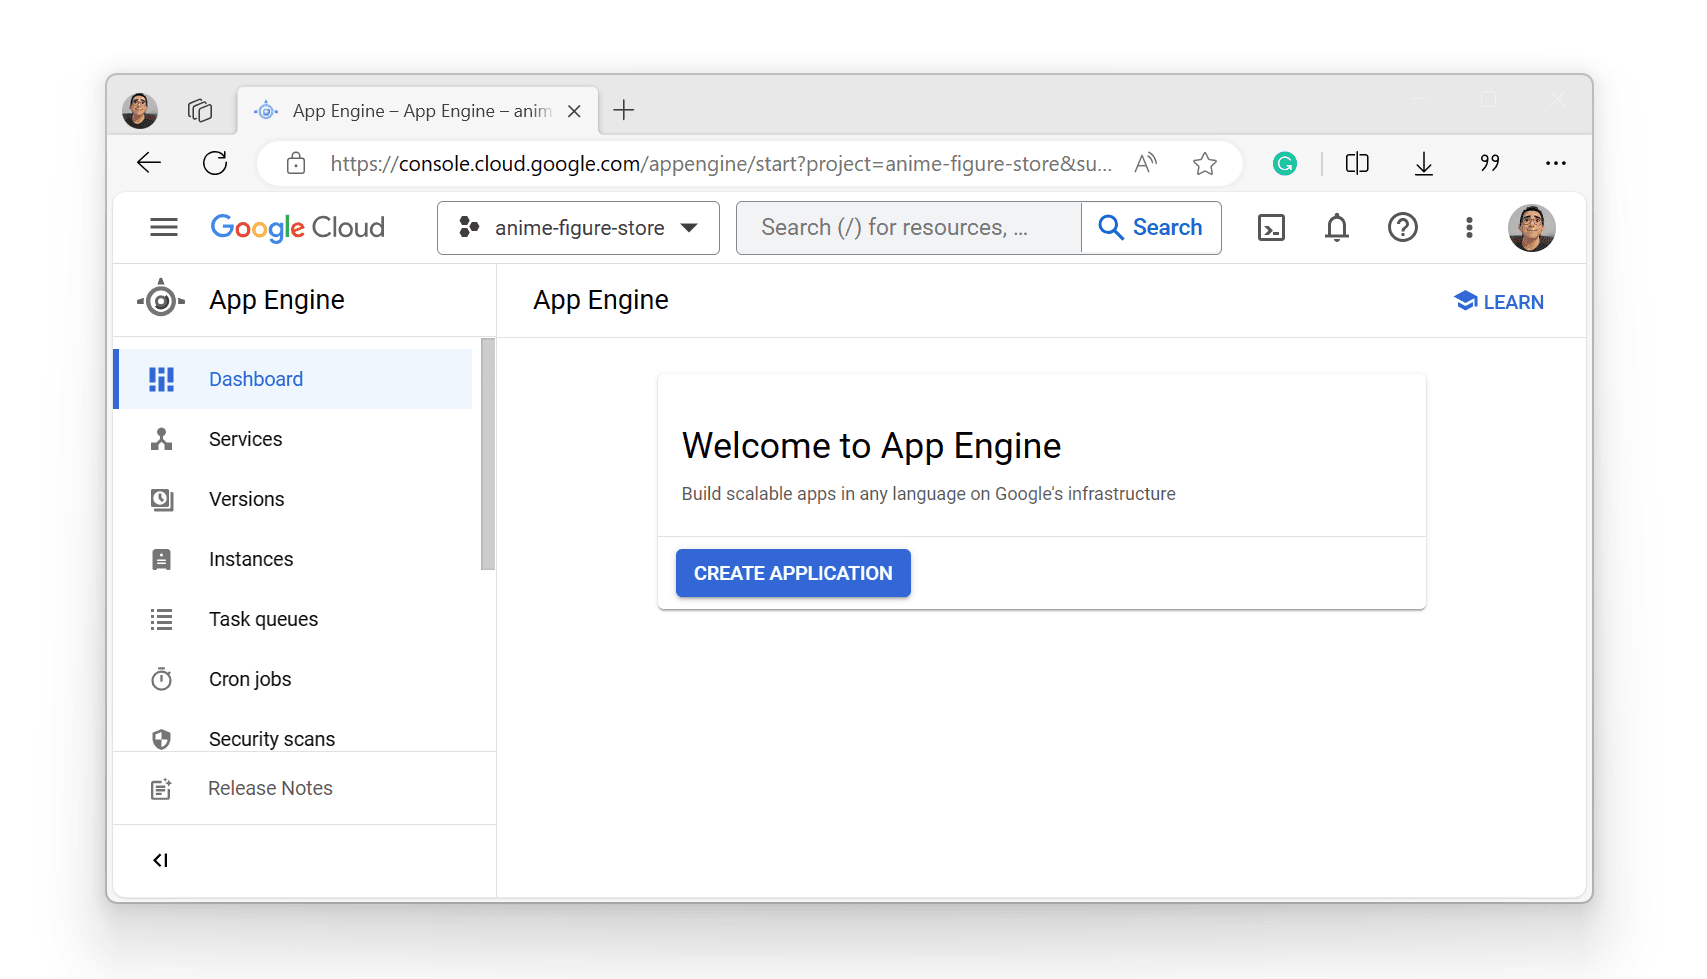Activate Cloud Shell terminal icon
1707x979 pixels.
[x=1271, y=228]
